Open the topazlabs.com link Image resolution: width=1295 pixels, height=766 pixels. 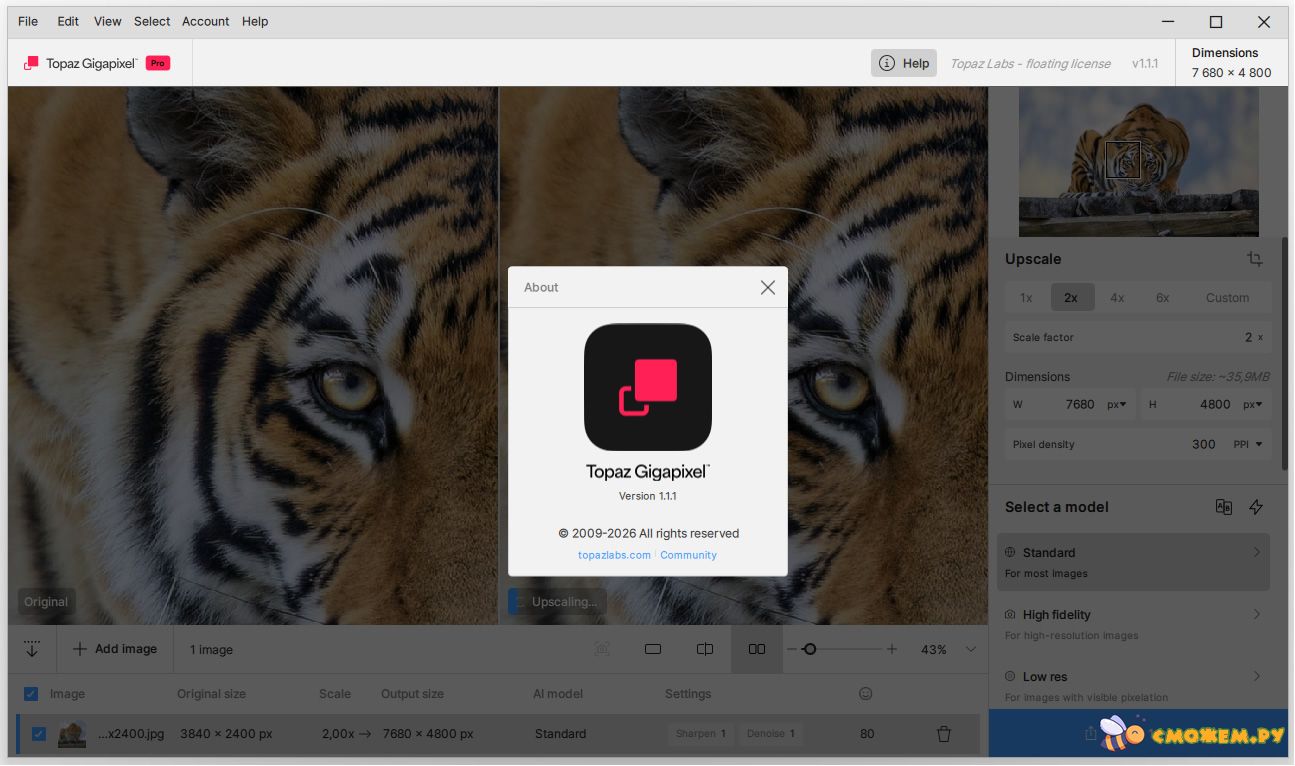[614, 555]
